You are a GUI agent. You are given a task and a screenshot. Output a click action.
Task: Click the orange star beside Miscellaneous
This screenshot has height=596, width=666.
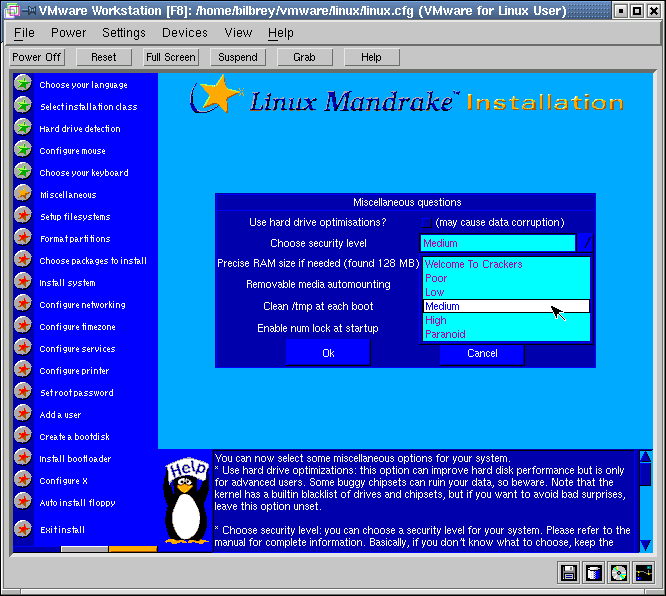point(23,194)
